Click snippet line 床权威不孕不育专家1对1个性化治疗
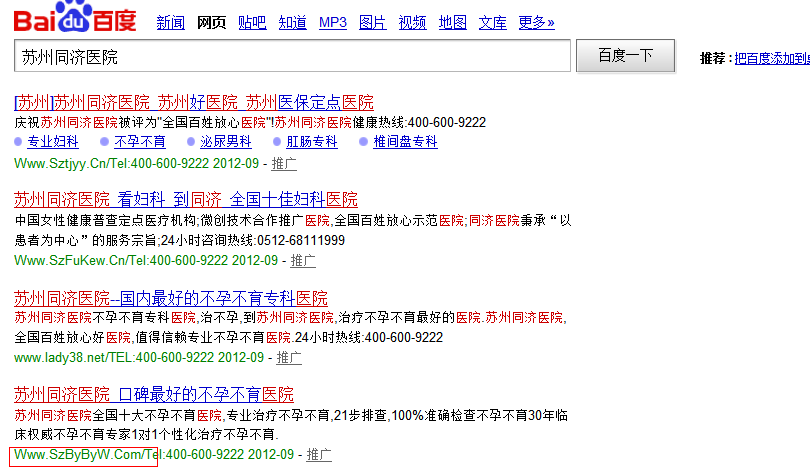Viewport: 810px width, 472px height. point(147,435)
